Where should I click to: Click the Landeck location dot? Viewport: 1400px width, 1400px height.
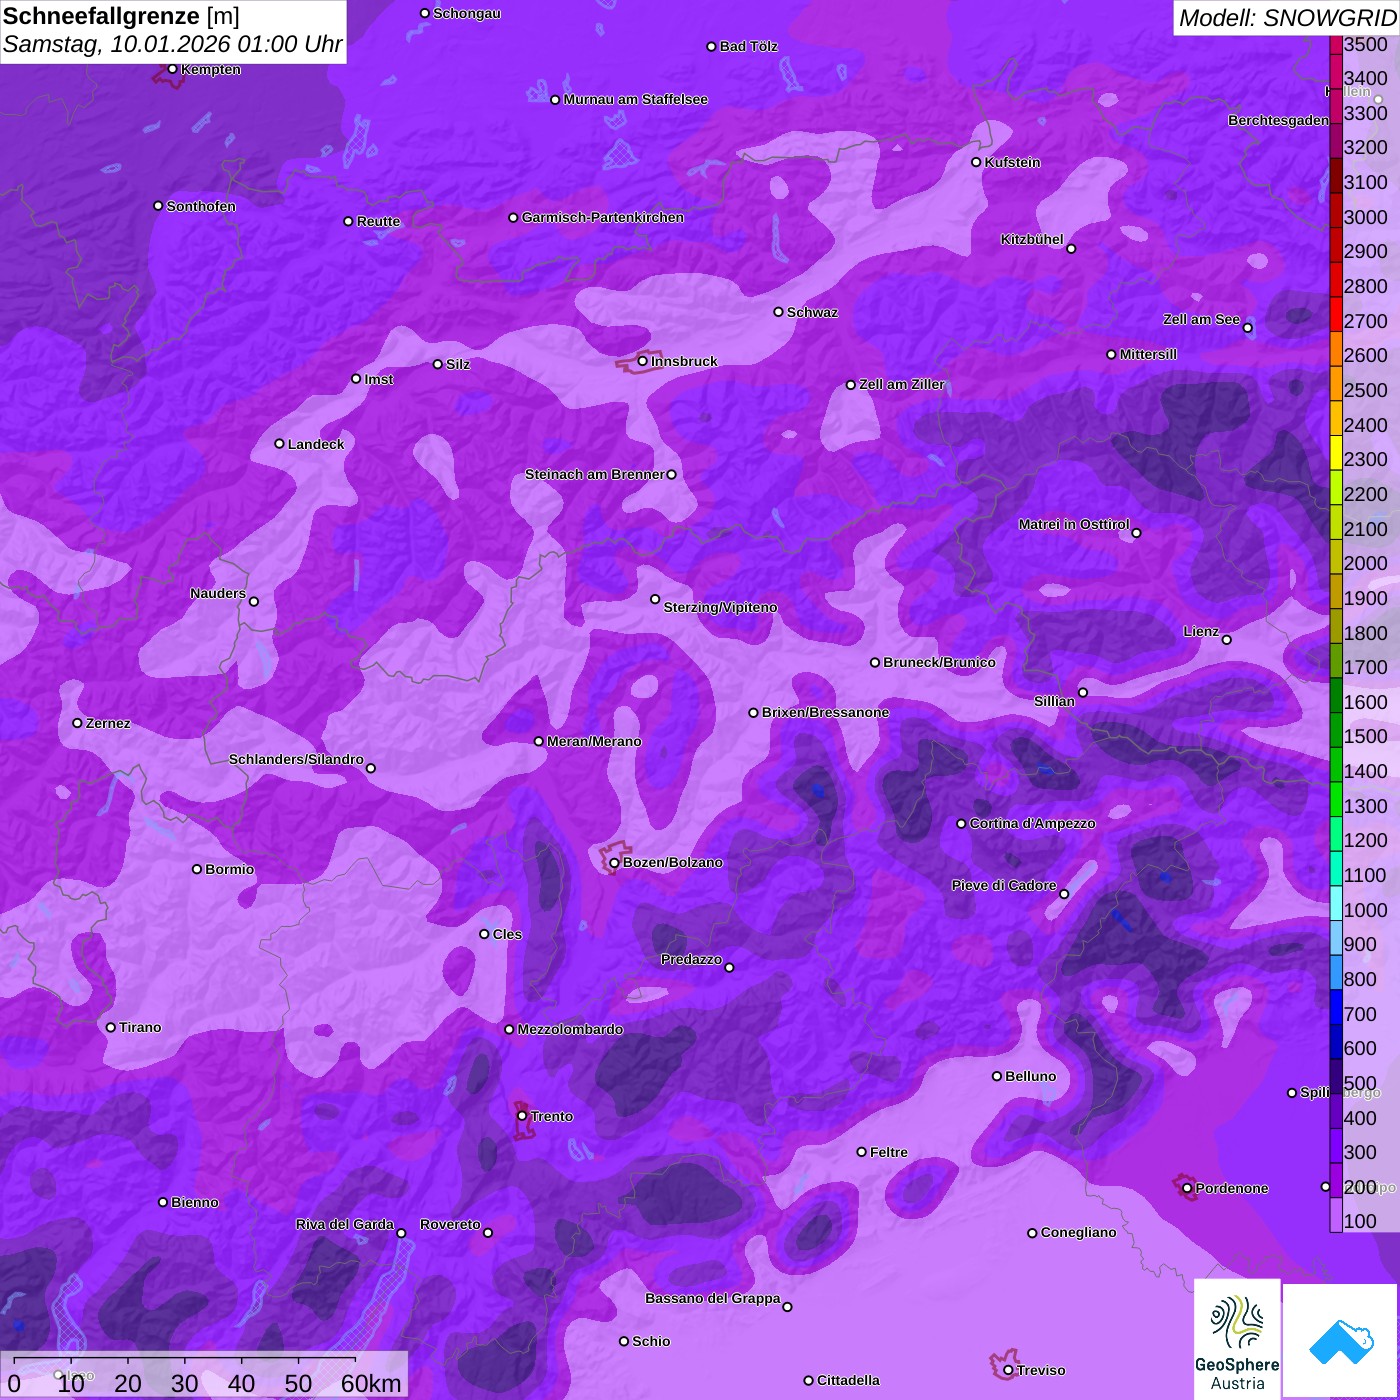coord(280,444)
